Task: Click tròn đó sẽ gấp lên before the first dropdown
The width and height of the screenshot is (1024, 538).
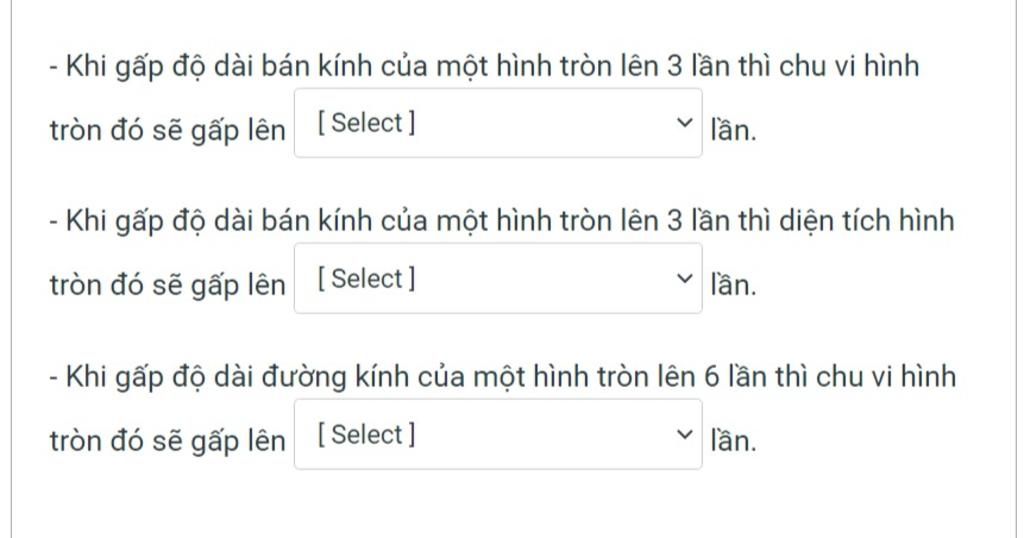Action: click(168, 131)
